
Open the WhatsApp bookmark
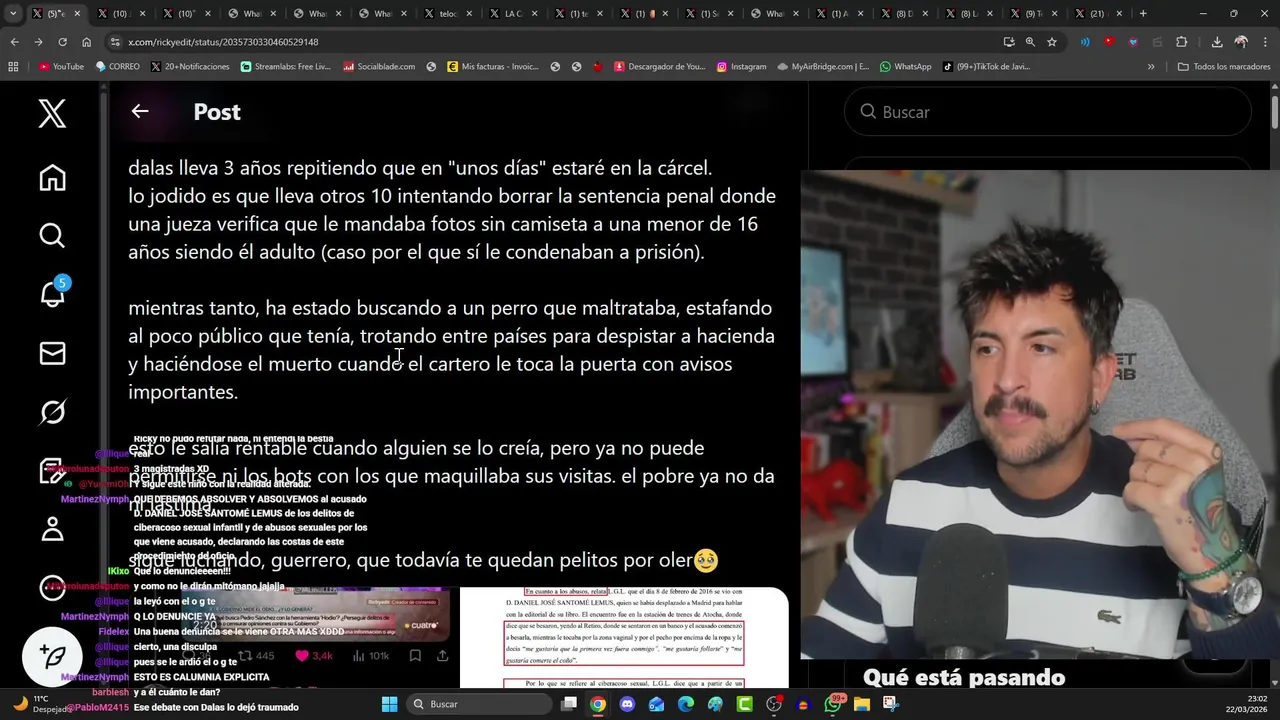[906, 67]
